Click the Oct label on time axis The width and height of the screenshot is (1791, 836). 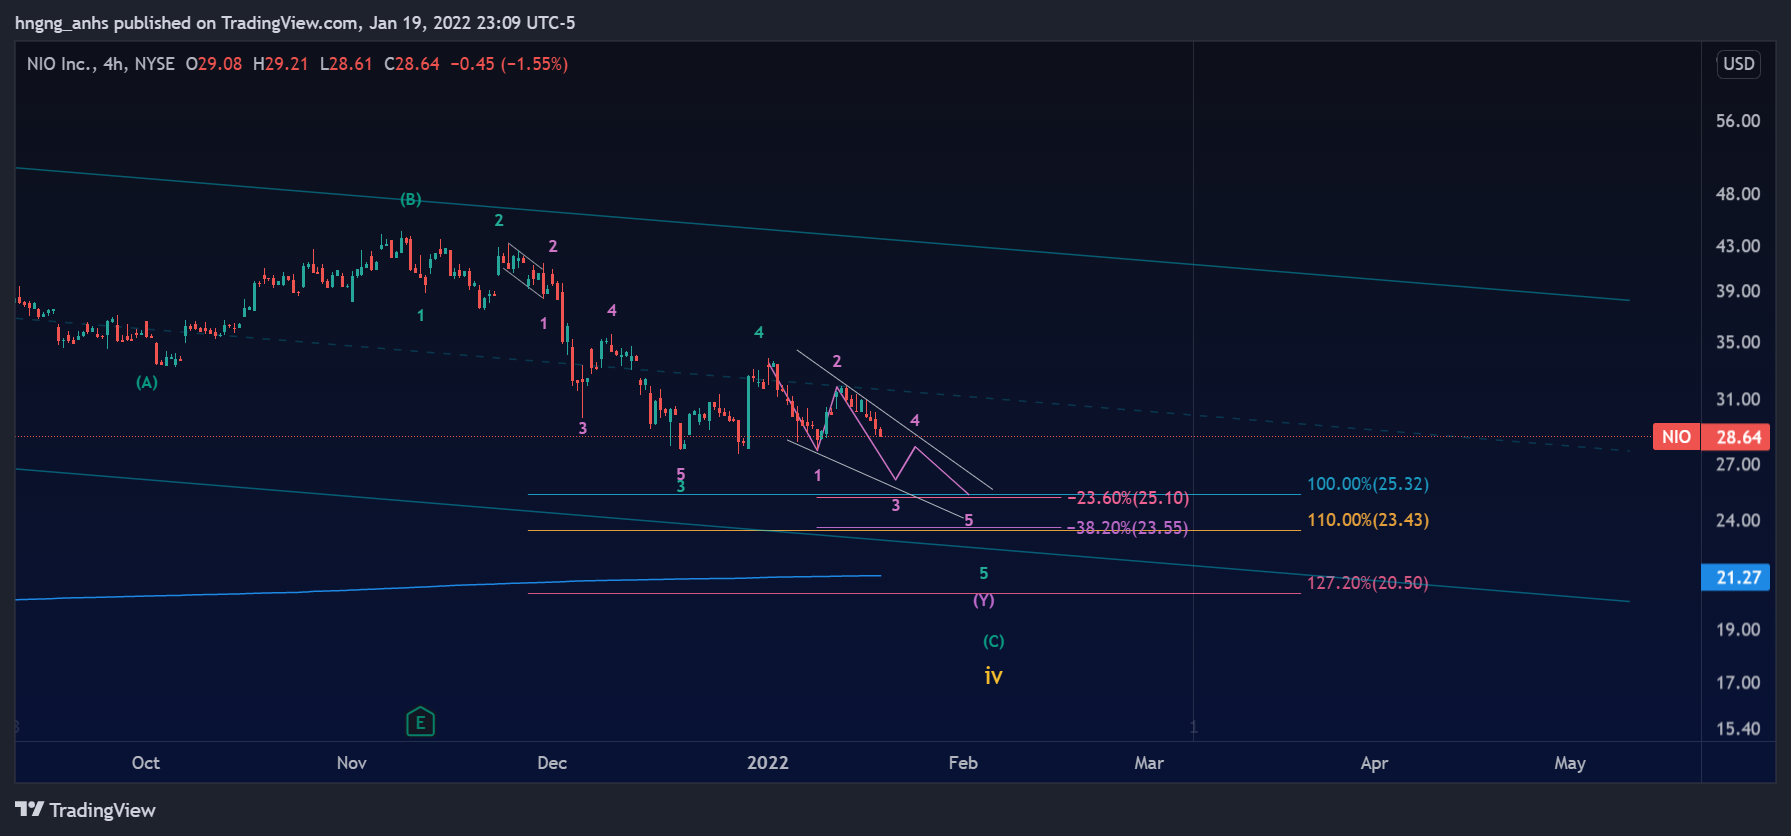pyautogui.click(x=146, y=763)
